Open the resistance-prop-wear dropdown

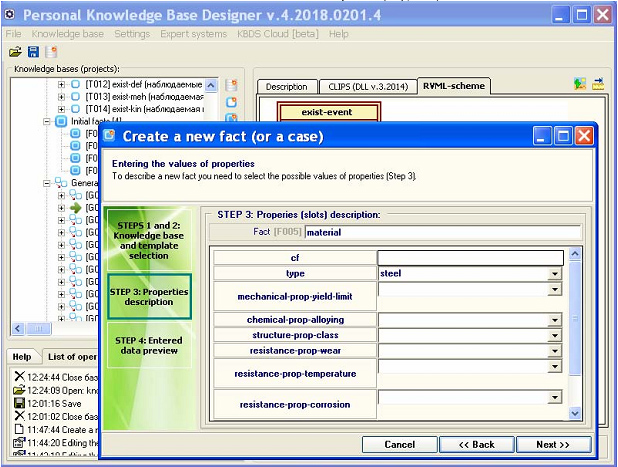(555, 351)
